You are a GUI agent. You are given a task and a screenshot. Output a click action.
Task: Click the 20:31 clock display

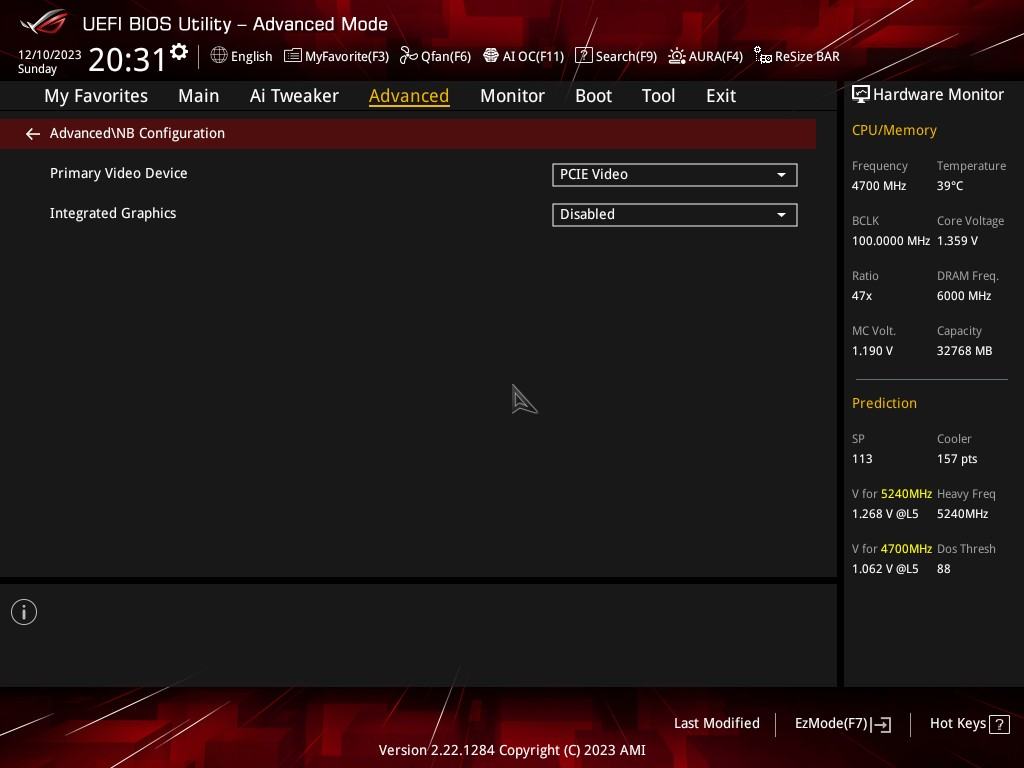click(127, 59)
